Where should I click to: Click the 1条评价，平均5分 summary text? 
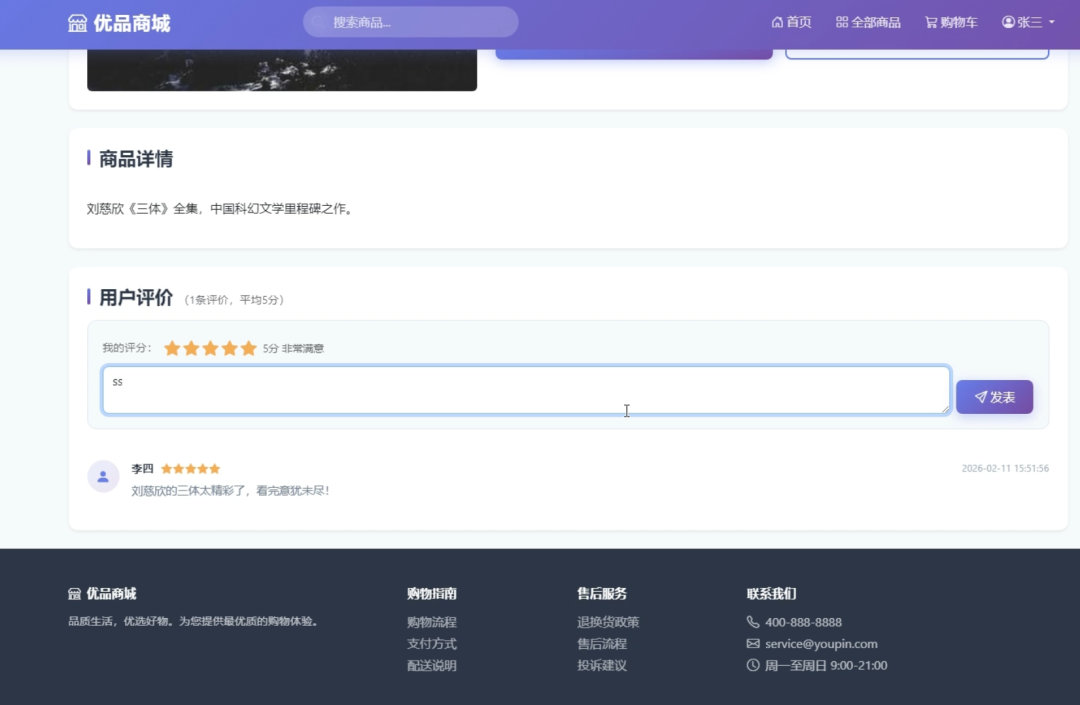pos(234,299)
